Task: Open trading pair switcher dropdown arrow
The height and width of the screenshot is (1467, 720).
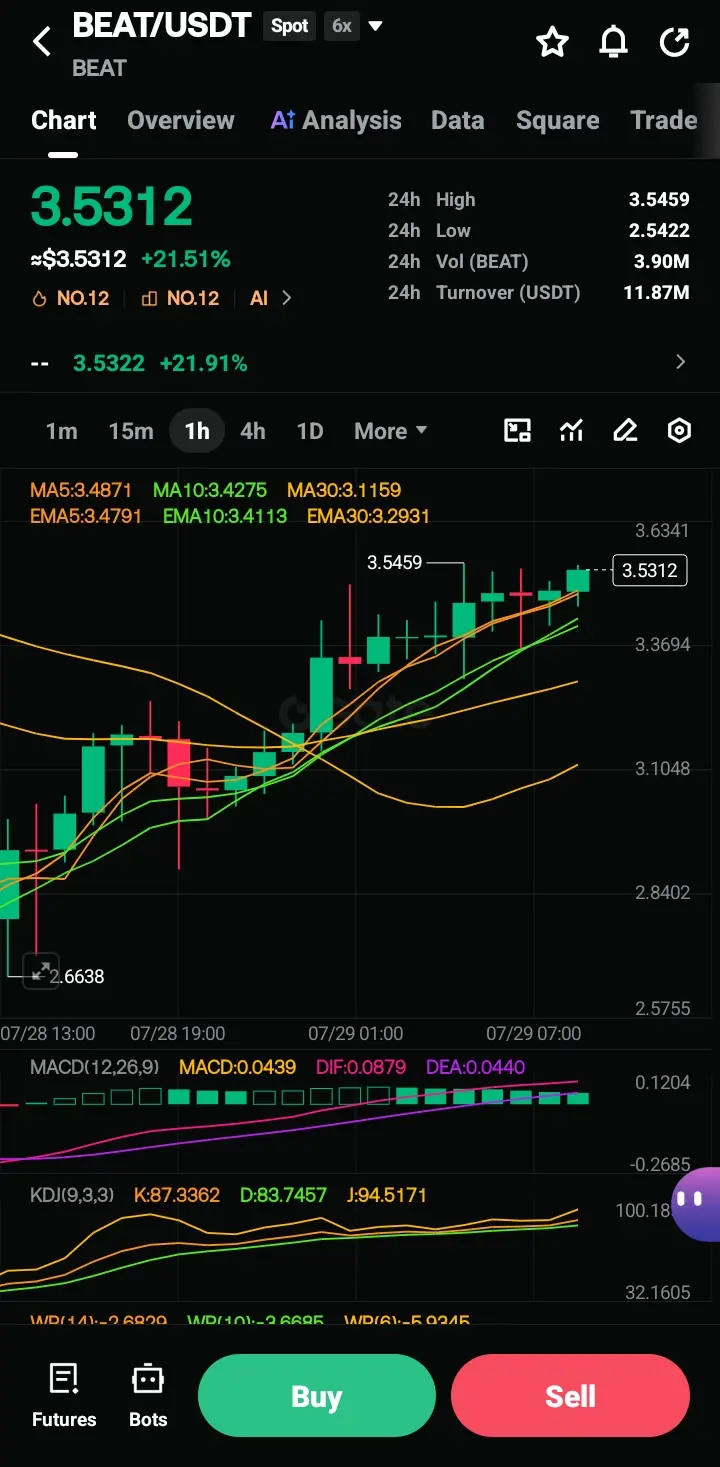Action: click(376, 26)
